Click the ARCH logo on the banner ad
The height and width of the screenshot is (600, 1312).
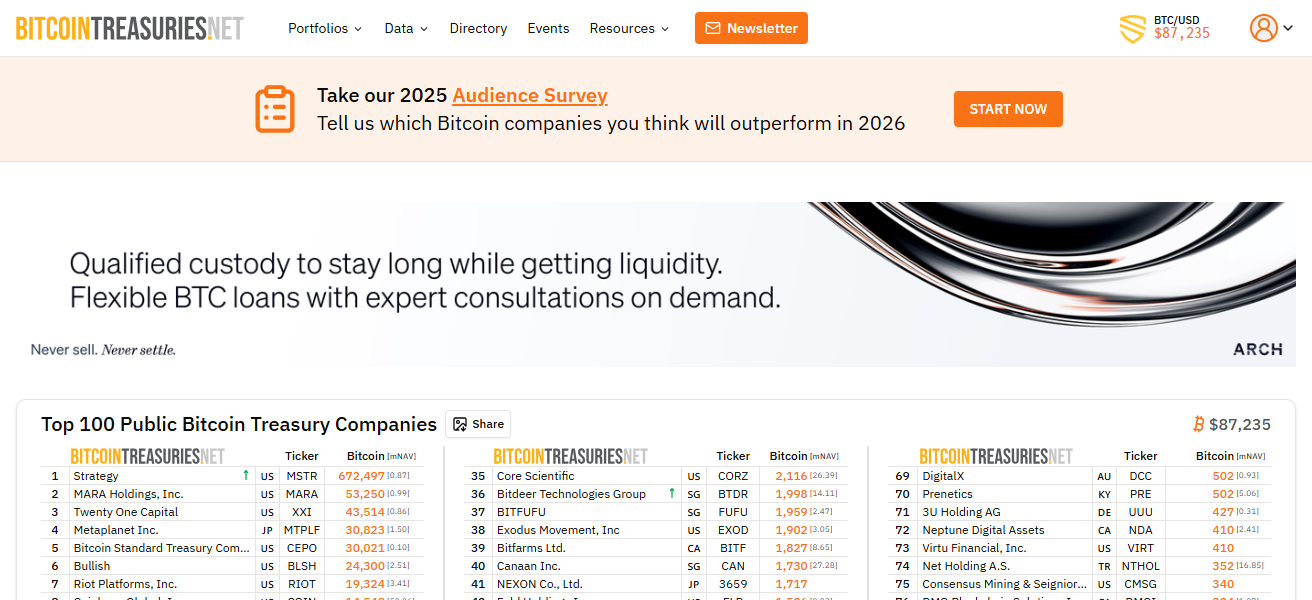tap(1257, 349)
